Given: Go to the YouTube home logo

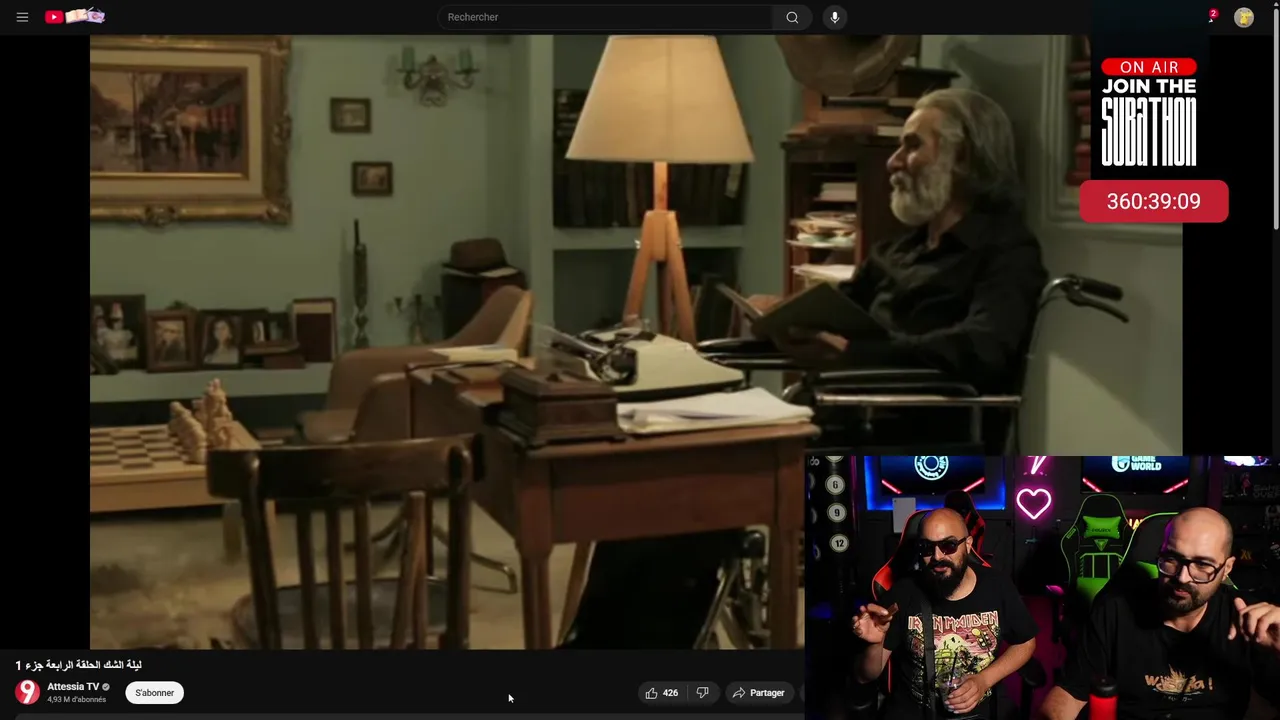Looking at the screenshot, I should [x=75, y=16].
